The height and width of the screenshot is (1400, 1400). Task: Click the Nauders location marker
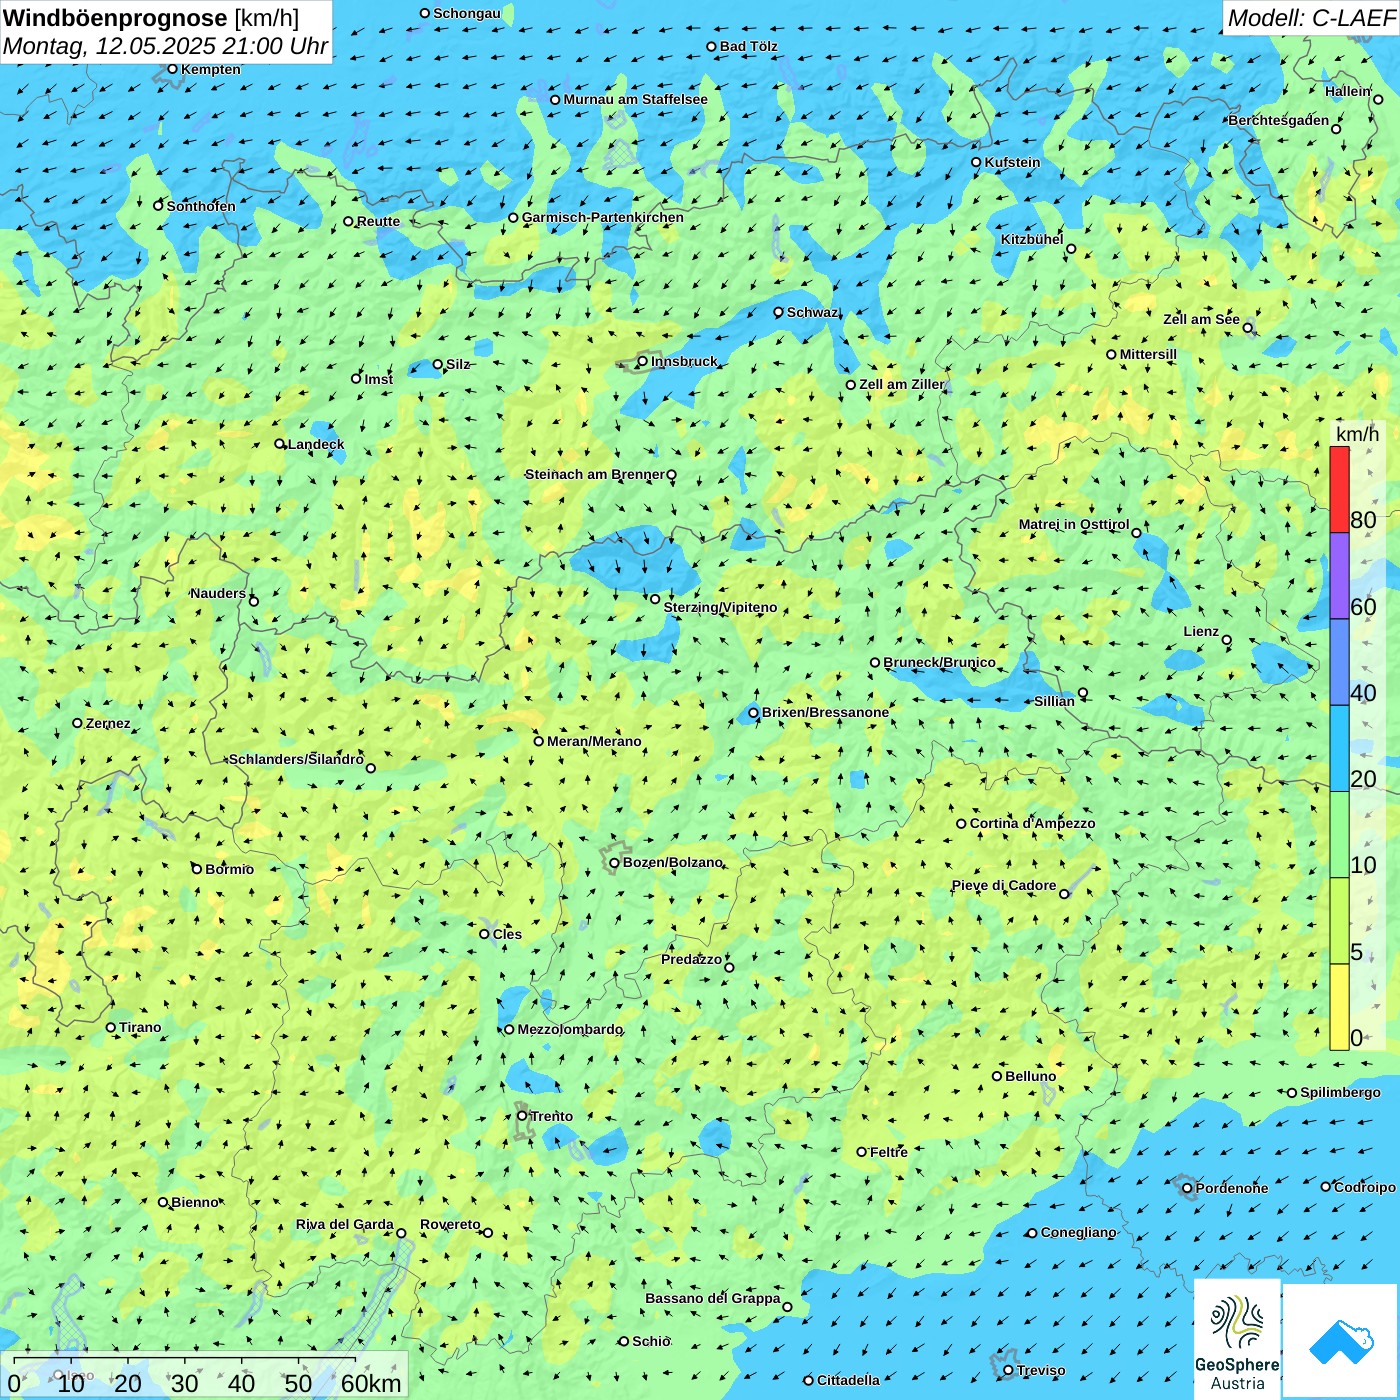click(x=254, y=601)
